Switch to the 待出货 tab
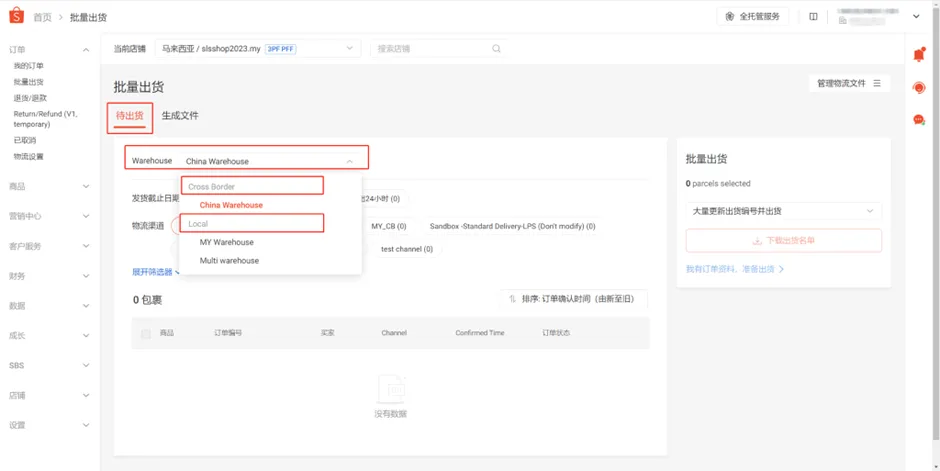The width and height of the screenshot is (940, 471). [129, 116]
